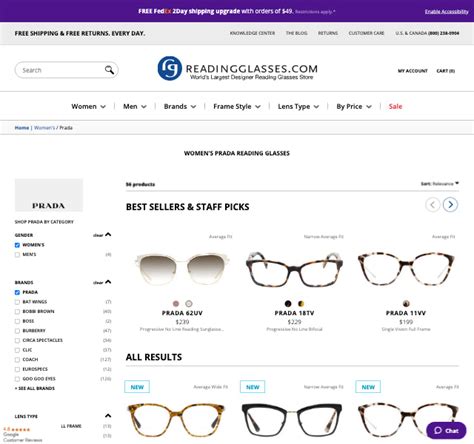474x444 pixels.
Task: Uncheck the Women's gender filter
Action: pyautogui.click(x=17, y=245)
